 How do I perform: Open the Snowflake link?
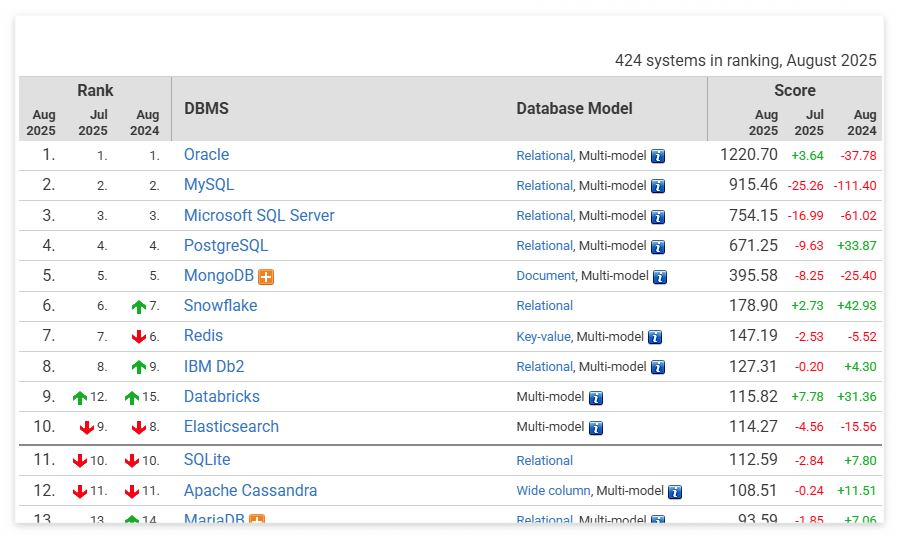pos(221,306)
